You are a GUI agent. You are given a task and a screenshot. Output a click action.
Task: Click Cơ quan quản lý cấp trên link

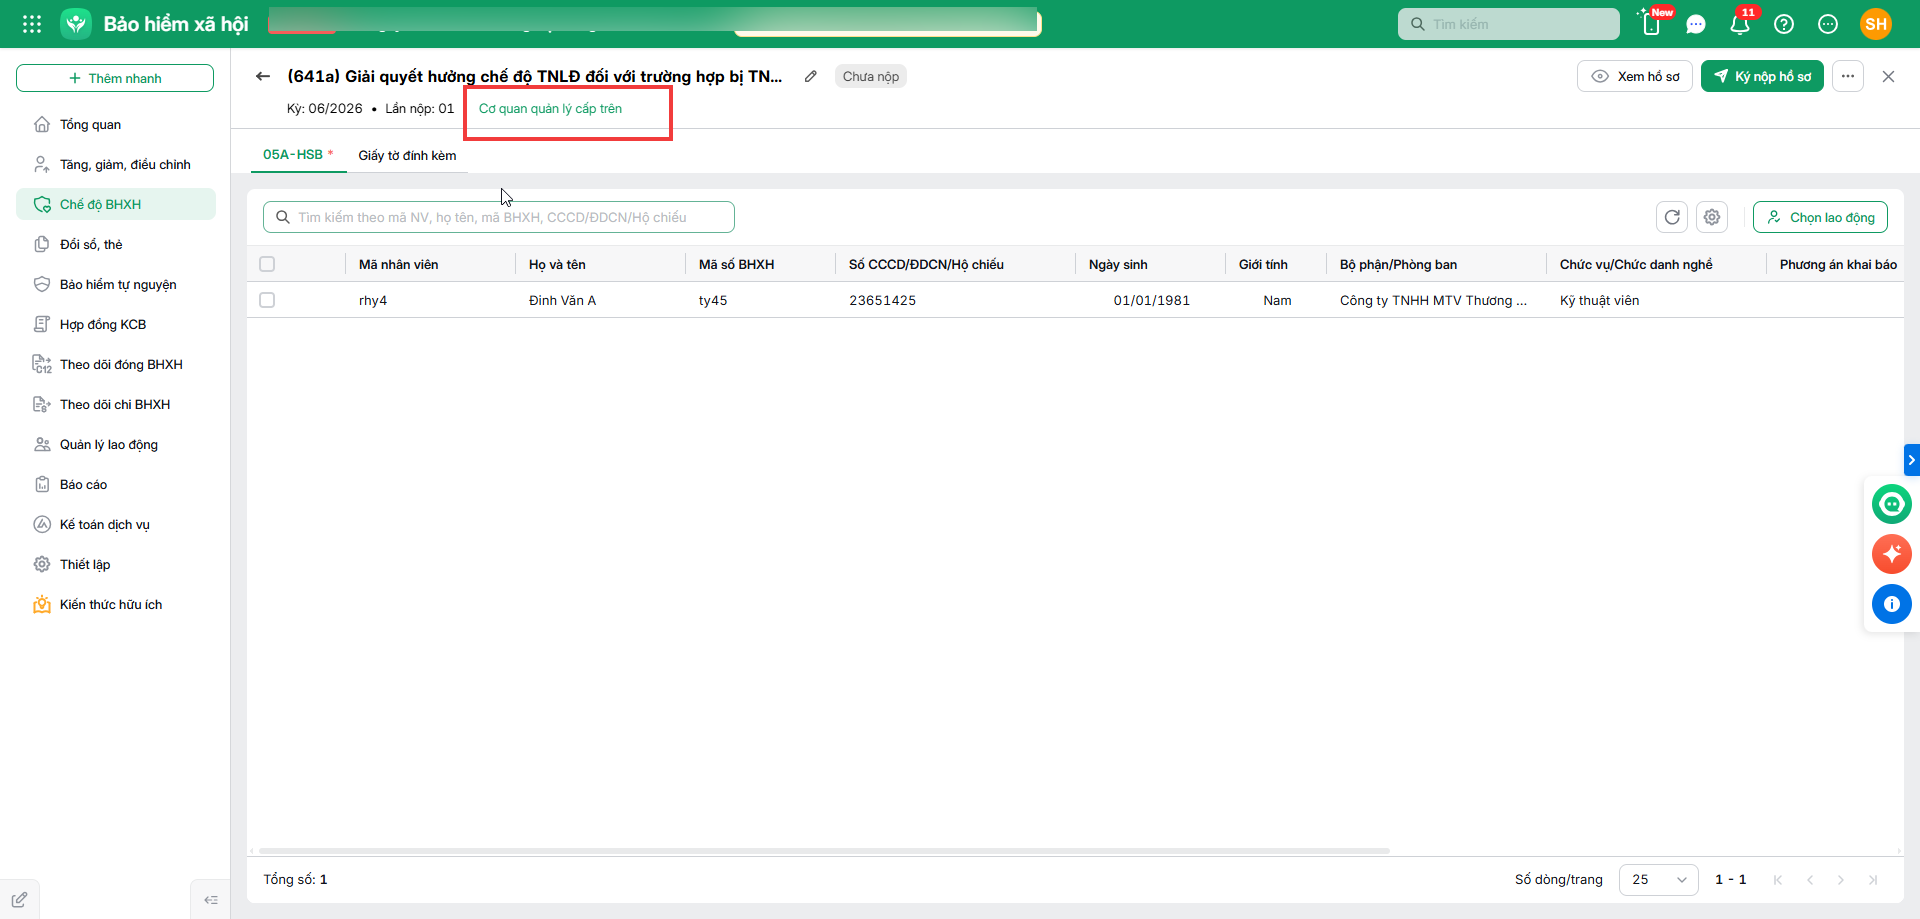tap(550, 108)
